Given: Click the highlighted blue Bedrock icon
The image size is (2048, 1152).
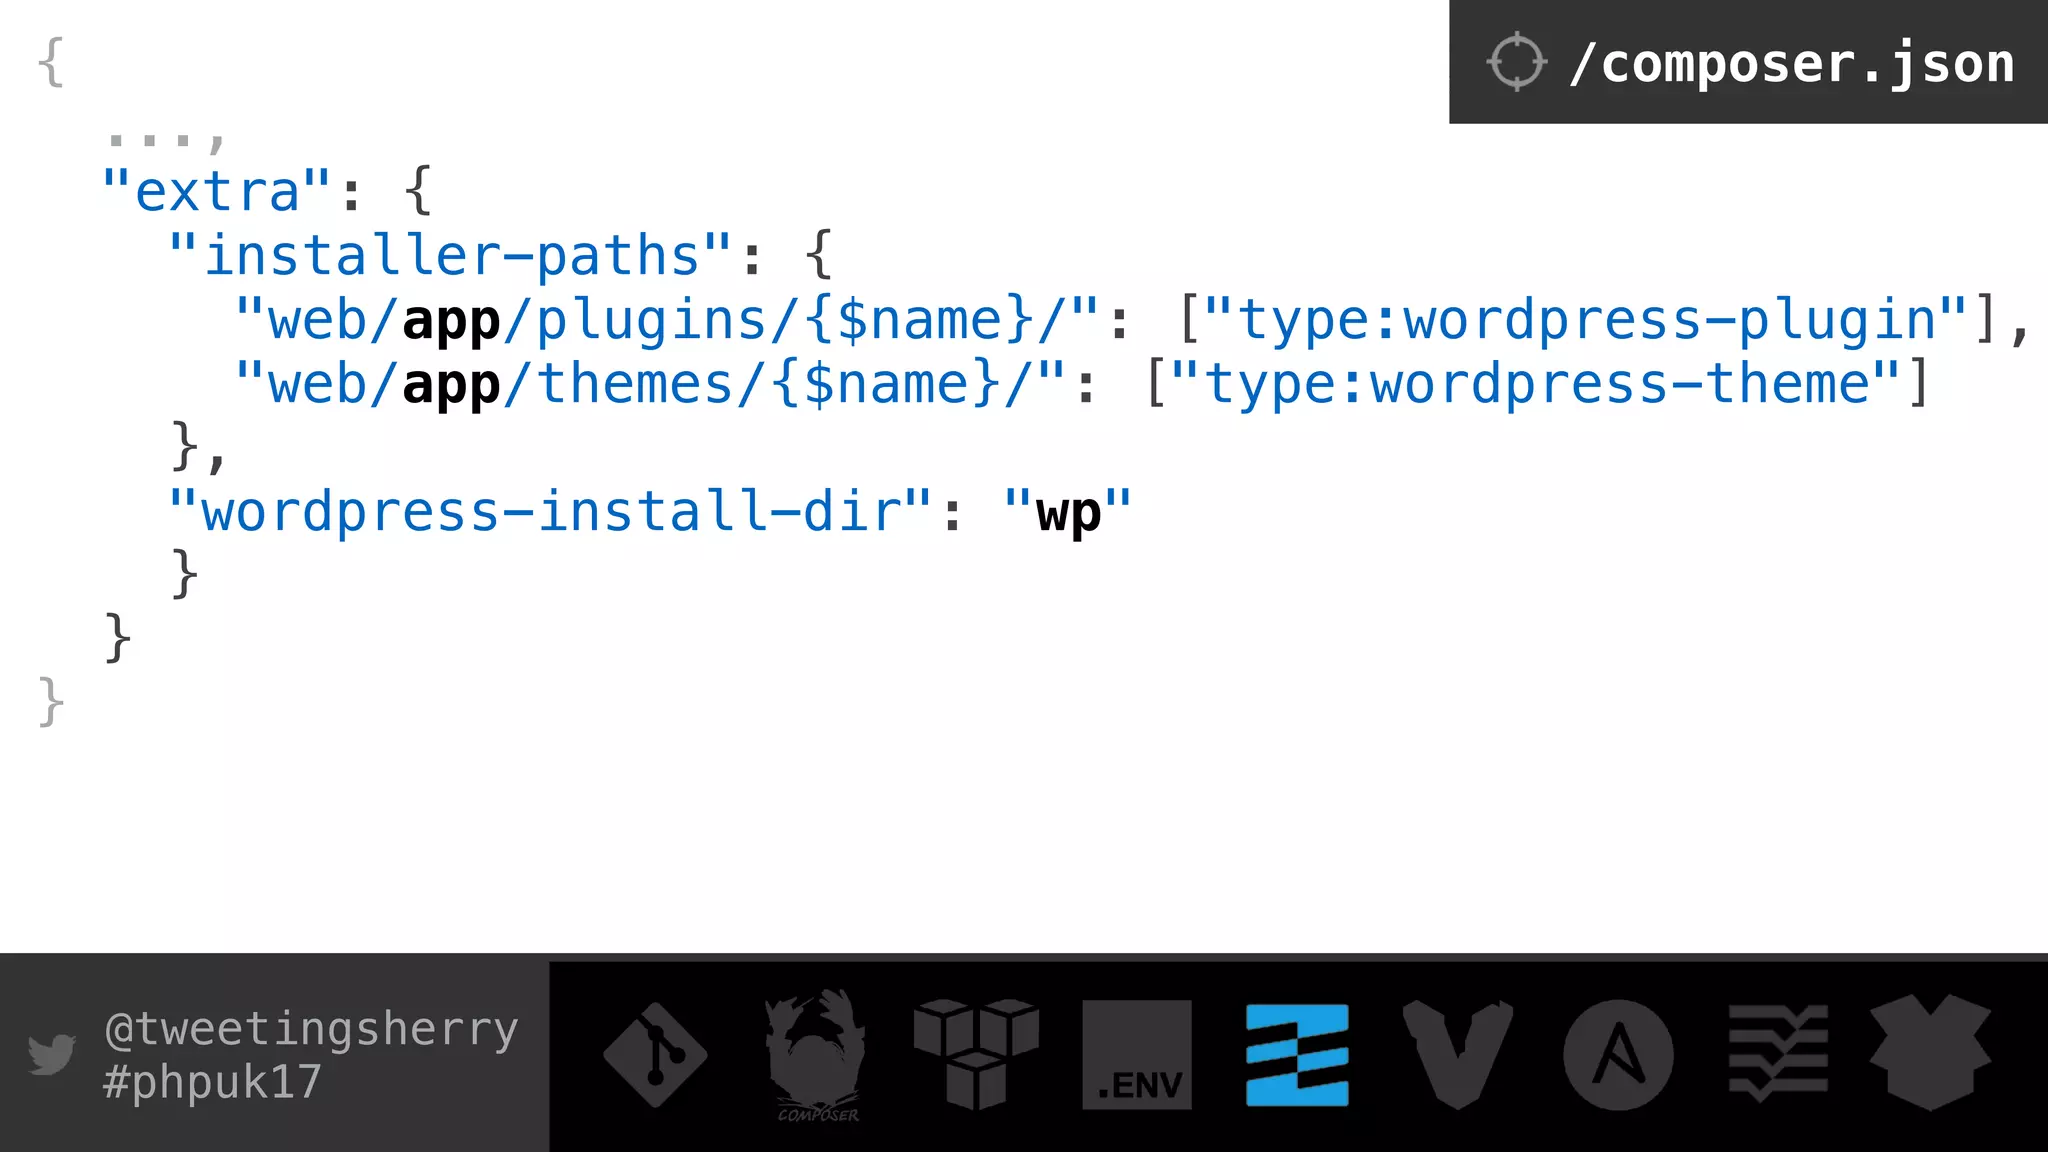Looking at the screenshot, I should pos(1297,1055).
